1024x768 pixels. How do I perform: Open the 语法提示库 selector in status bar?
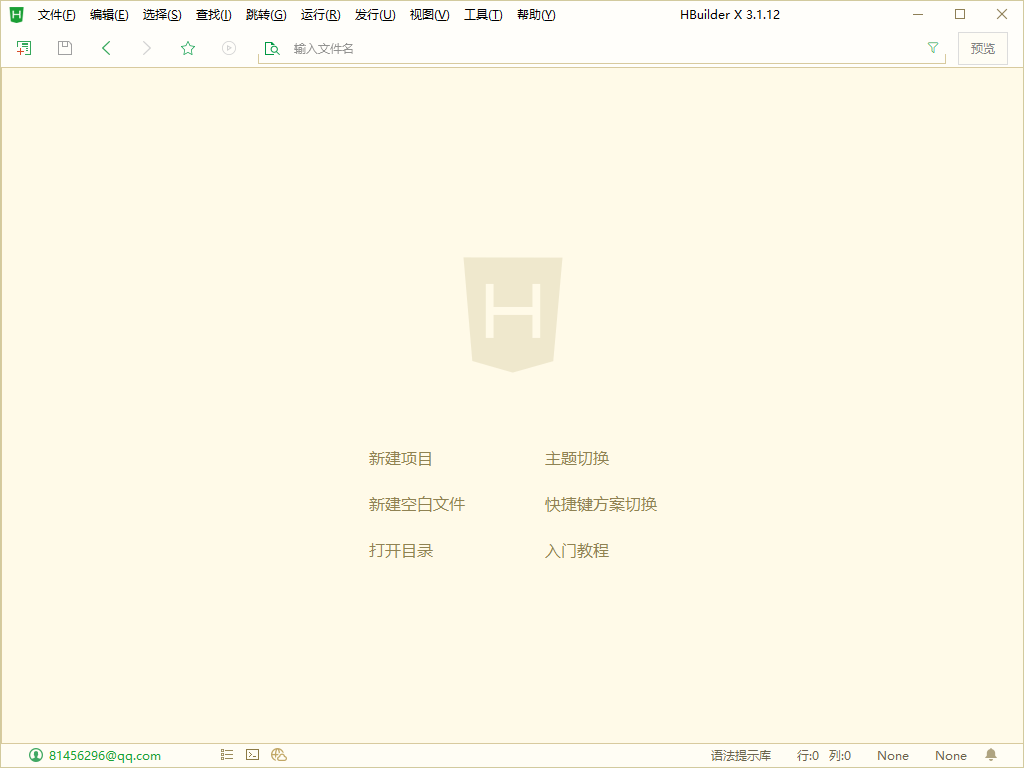(x=741, y=756)
